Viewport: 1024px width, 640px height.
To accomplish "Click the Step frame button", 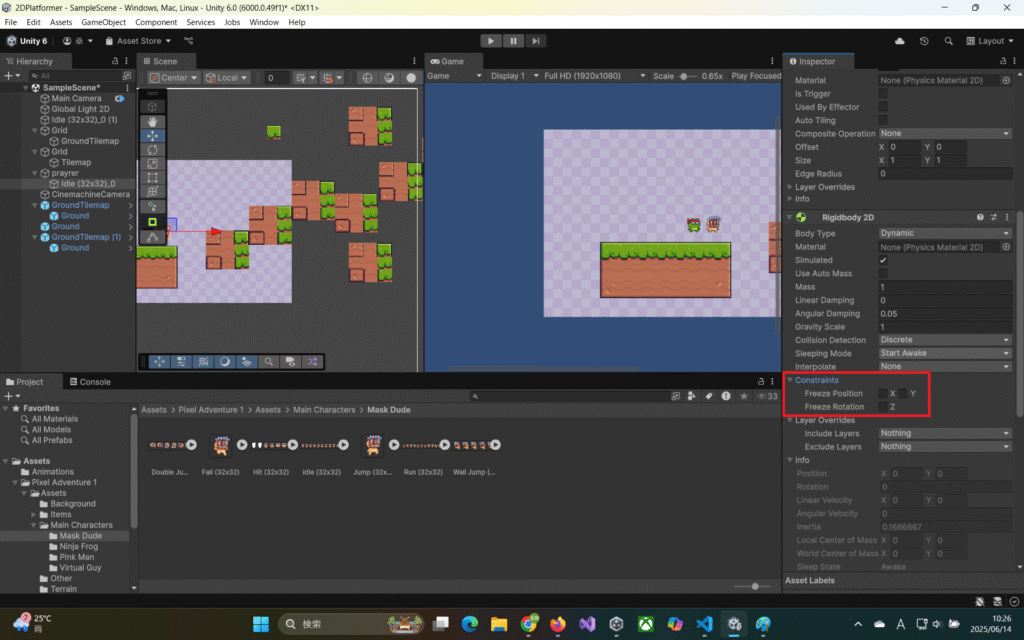I will pos(536,40).
